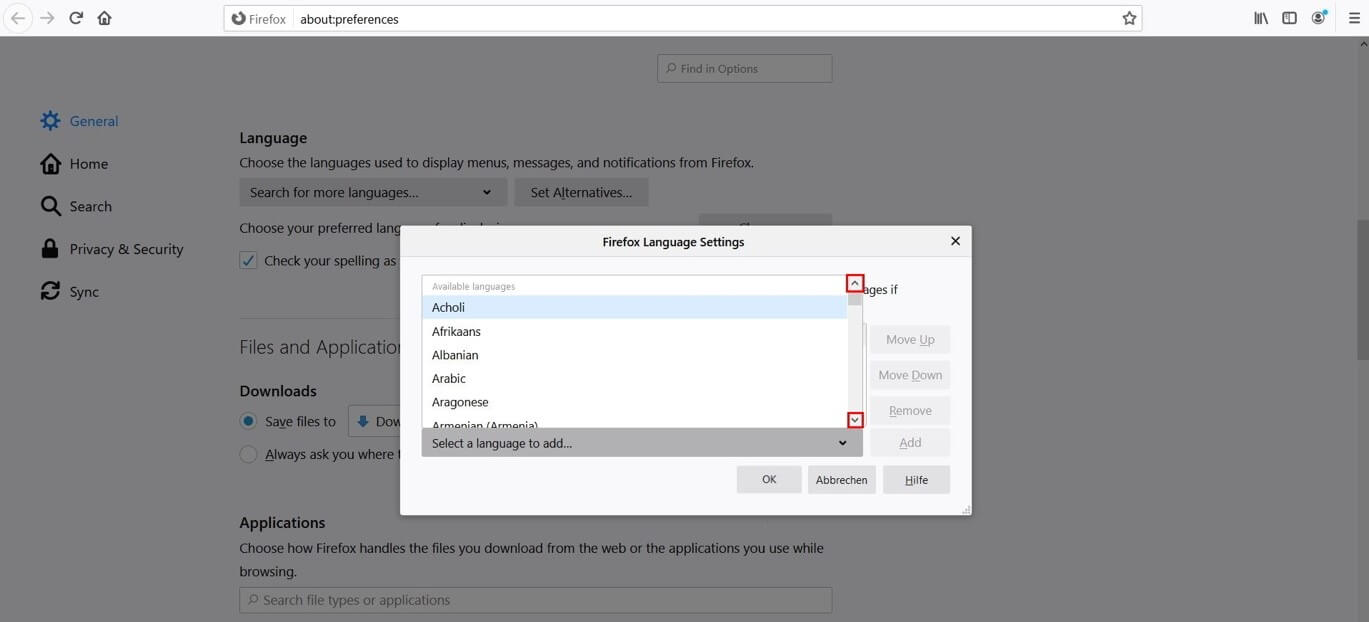Open the Firefox account icon

coord(1319,18)
